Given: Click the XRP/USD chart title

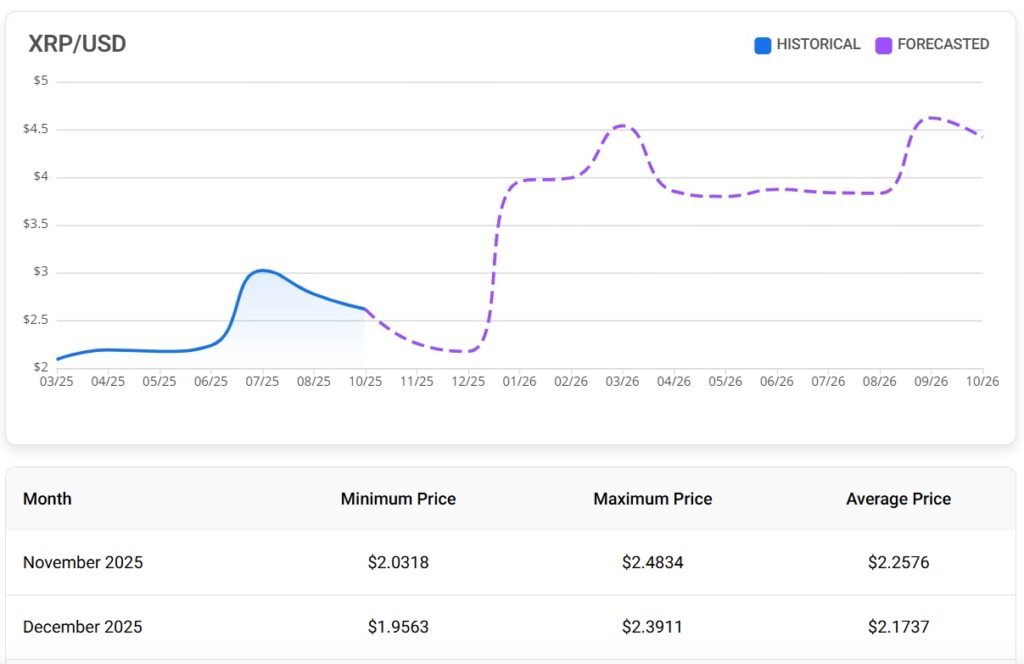Looking at the screenshot, I should [77, 44].
